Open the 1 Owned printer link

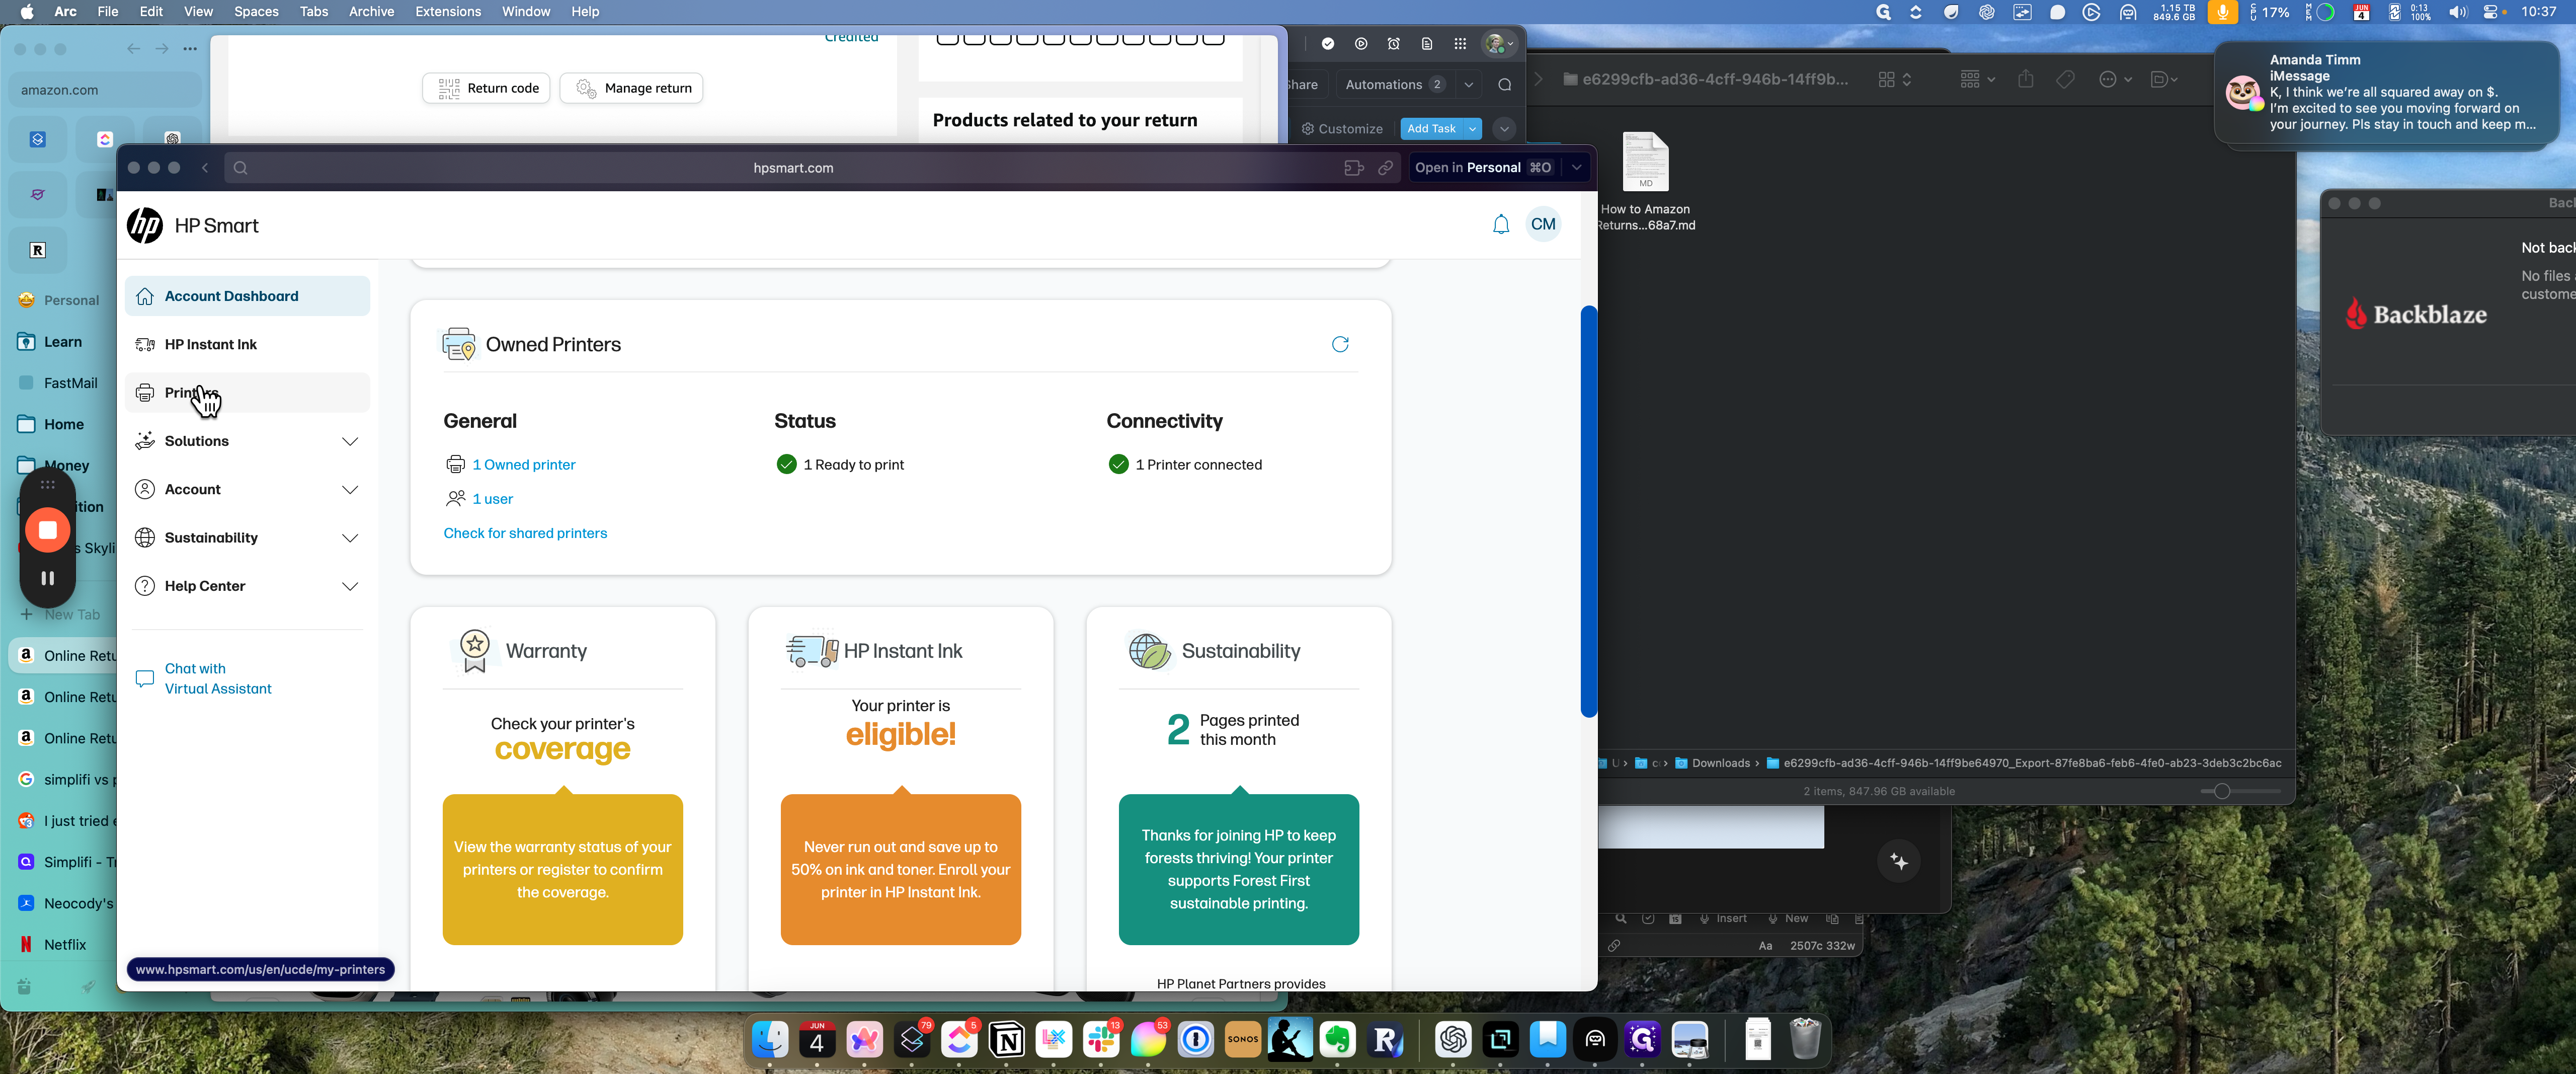524,464
